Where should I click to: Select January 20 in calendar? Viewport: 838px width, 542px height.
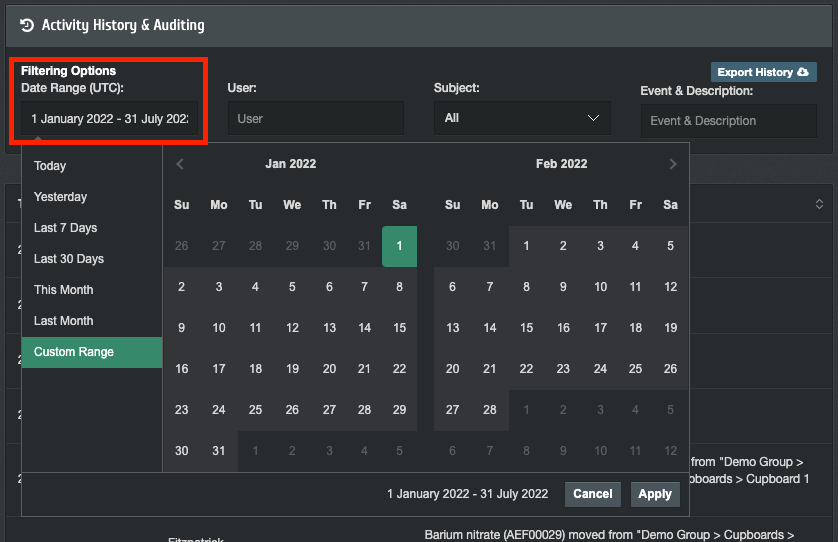pos(329,369)
